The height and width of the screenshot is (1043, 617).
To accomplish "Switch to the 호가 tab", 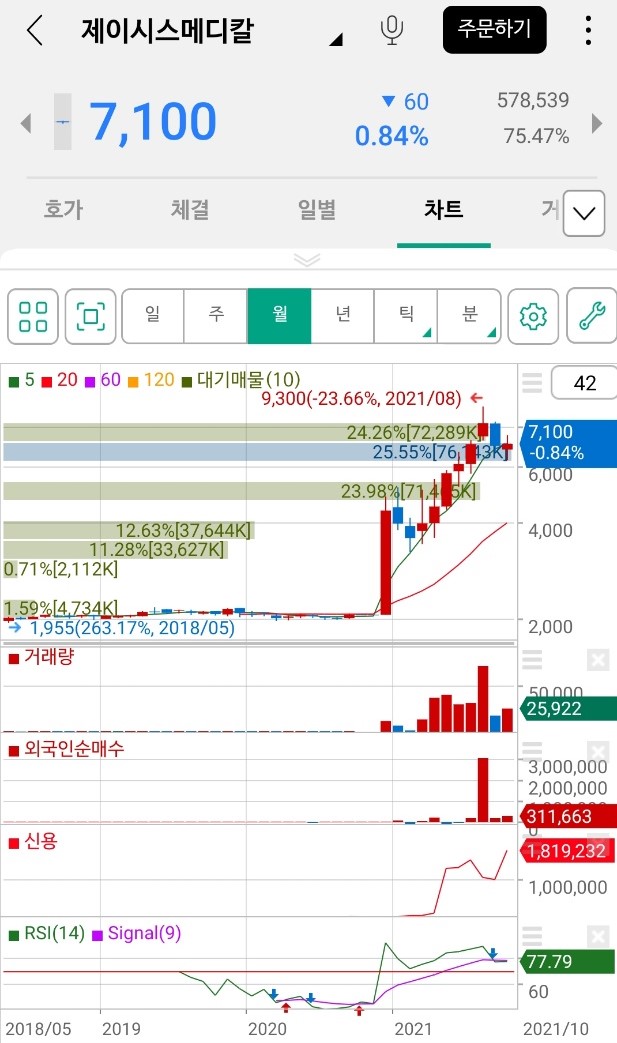I will tap(63, 210).
